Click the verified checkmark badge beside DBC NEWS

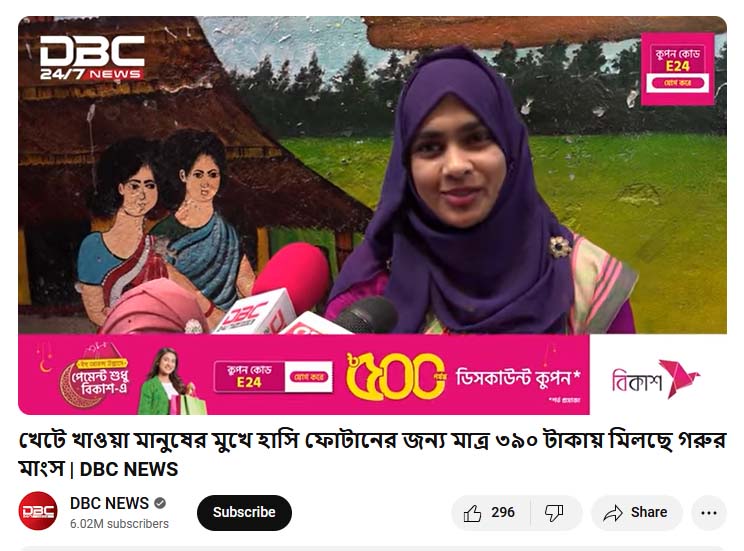tap(160, 503)
